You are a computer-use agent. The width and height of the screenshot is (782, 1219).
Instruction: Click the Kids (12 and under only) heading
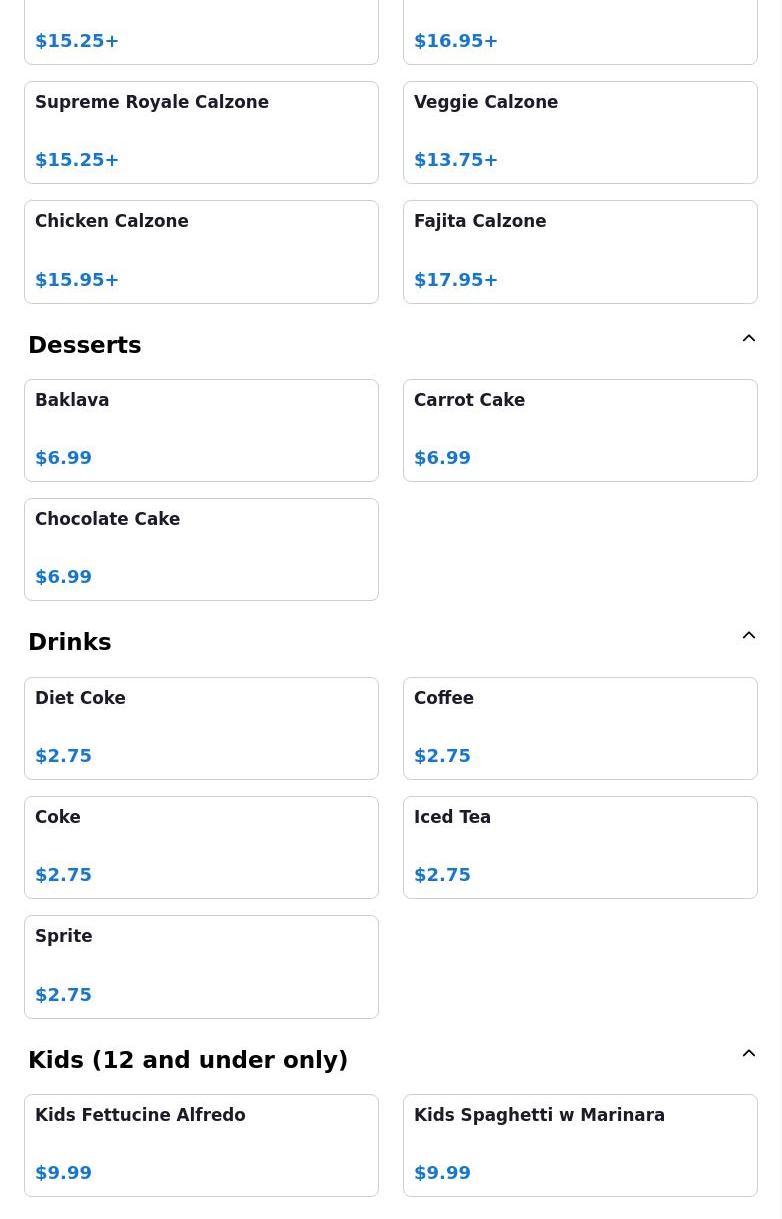188,1060
